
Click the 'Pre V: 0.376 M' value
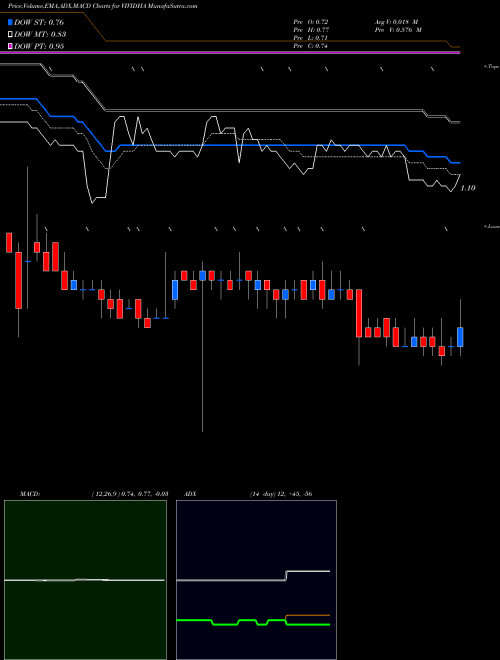click(399, 30)
